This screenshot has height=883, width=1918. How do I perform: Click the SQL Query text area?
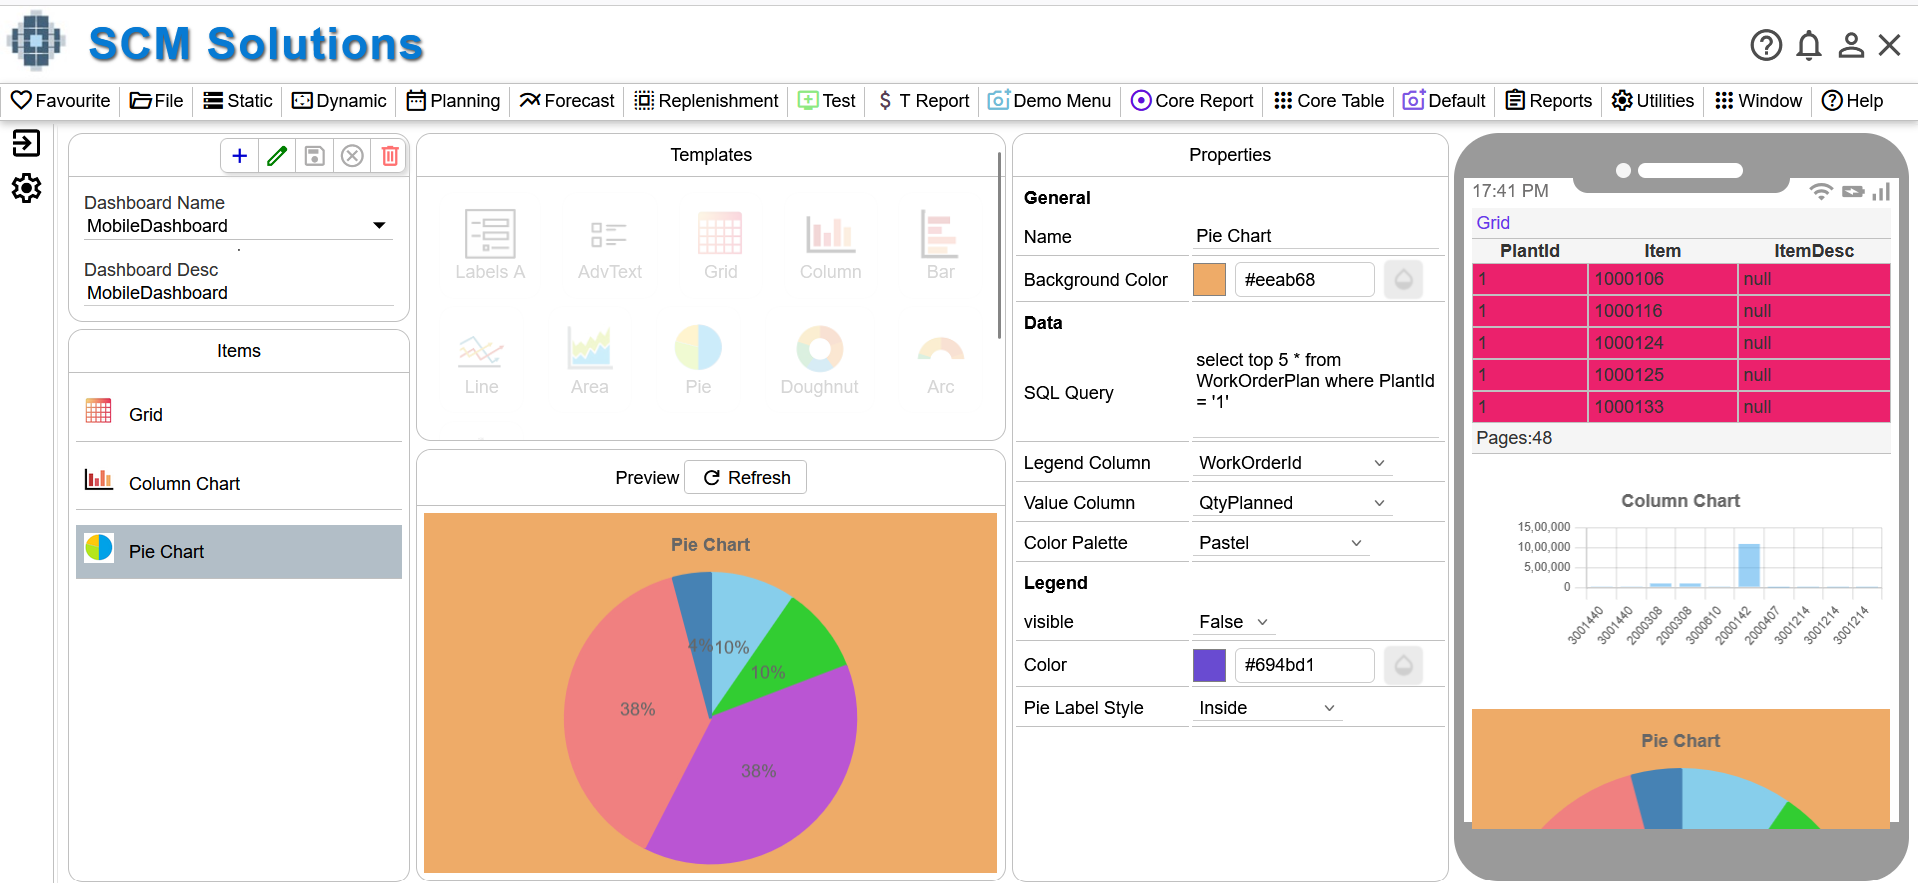1316,391
